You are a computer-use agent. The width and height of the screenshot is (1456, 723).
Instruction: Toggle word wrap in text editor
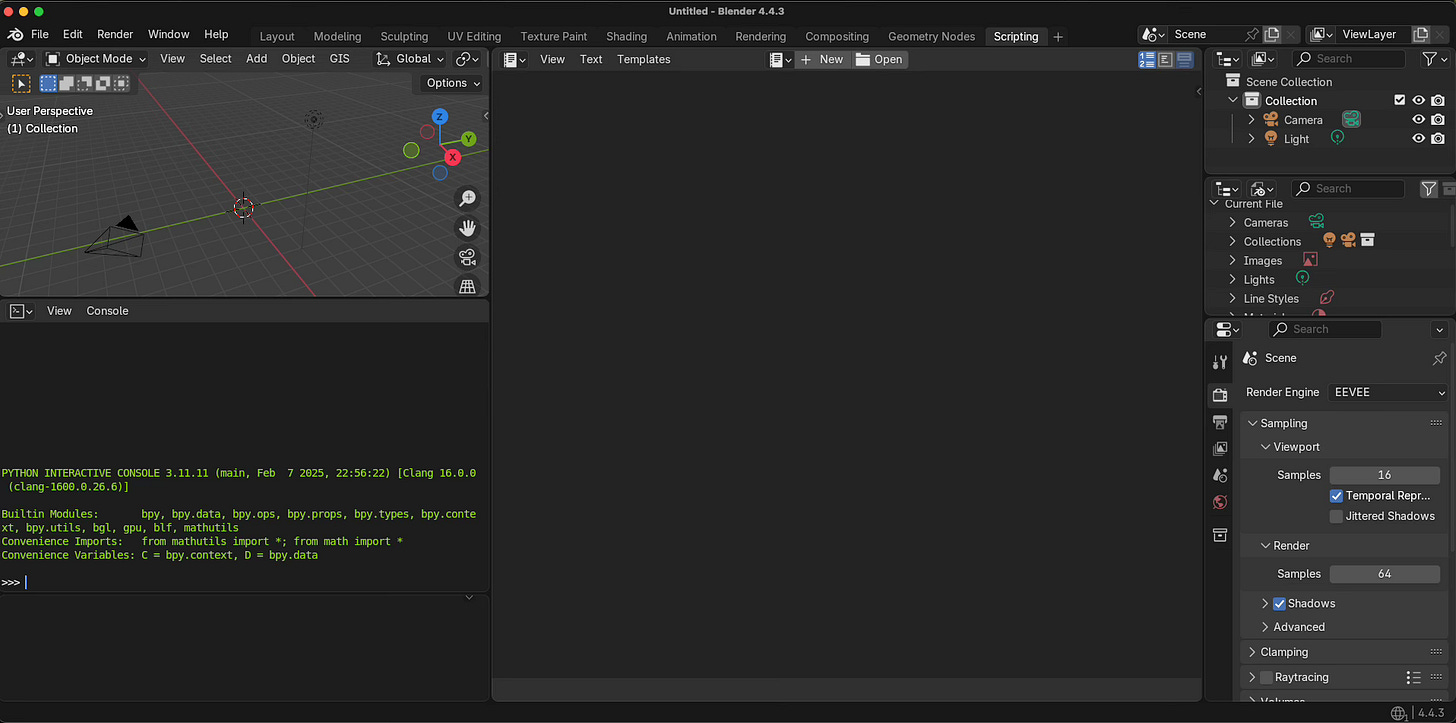pyautogui.click(x=1166, y=60)
